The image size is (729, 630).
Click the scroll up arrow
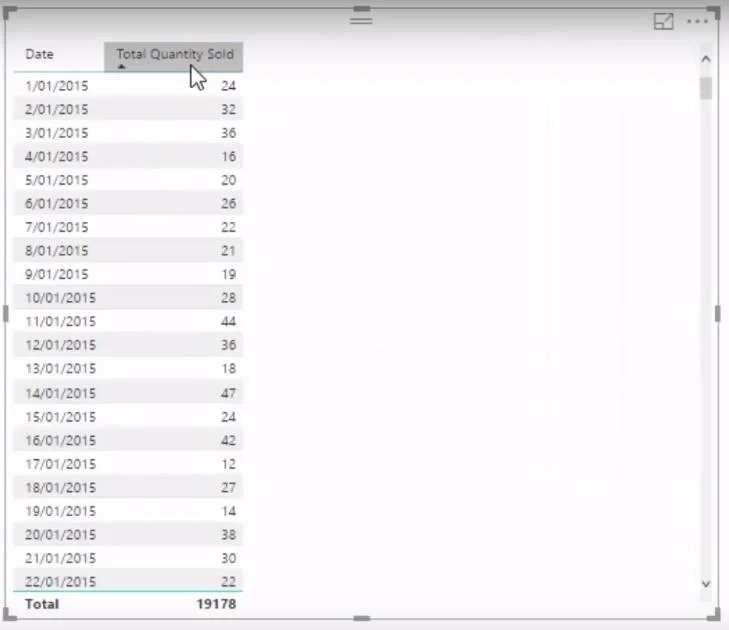coord(706,59)
